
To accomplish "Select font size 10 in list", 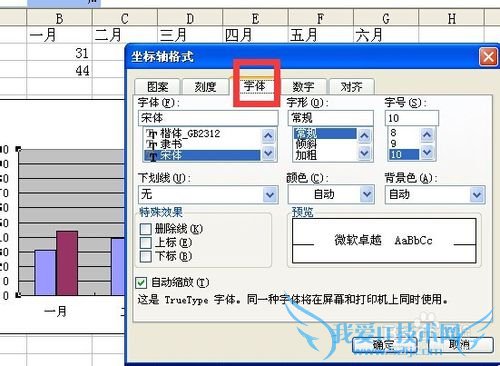I will click(x=403, y=155).
